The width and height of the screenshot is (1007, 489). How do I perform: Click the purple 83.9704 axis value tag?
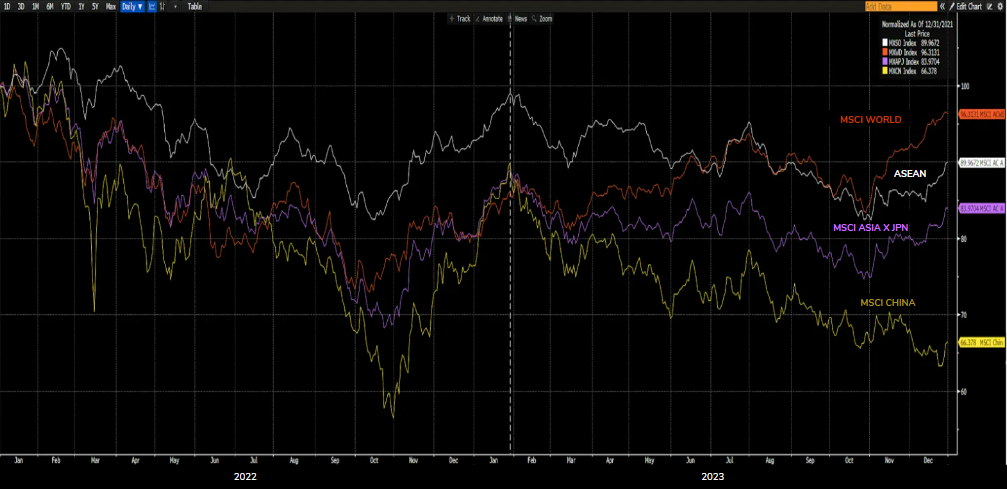click(x=981, y=208)
